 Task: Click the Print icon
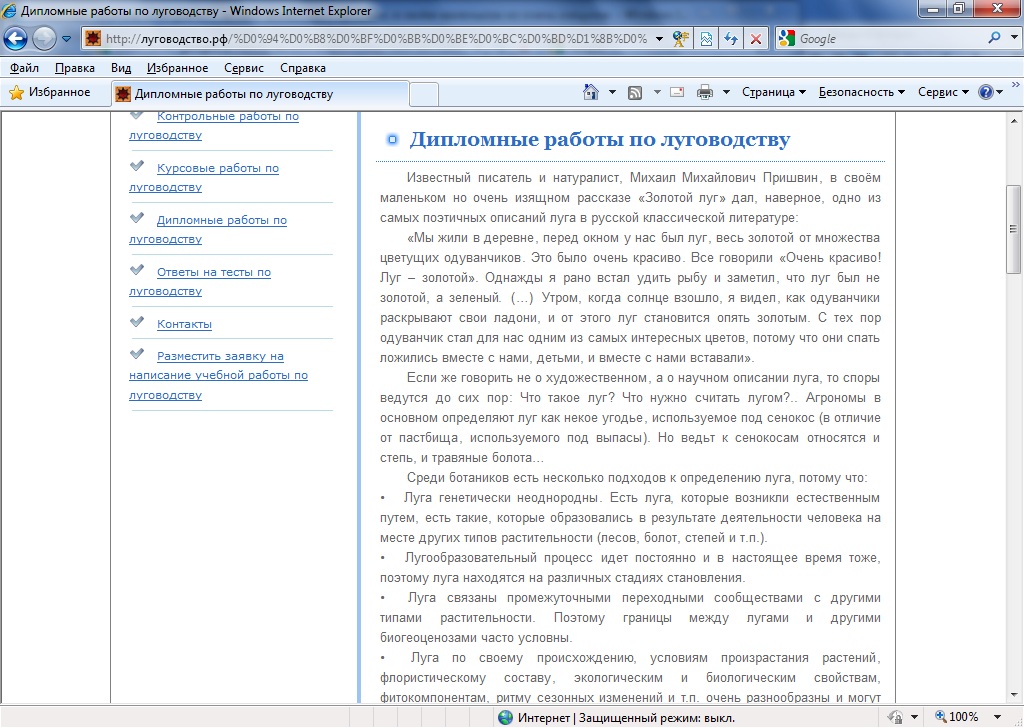(x=705, y=92)
